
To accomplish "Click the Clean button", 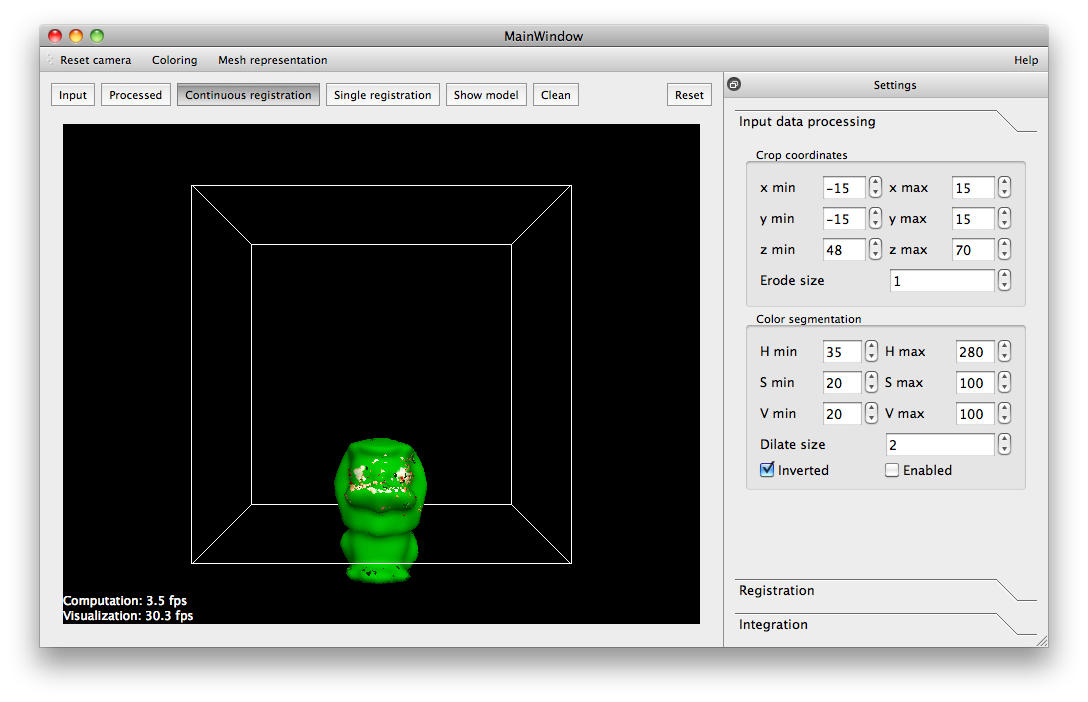I will [x=556, y=95].
